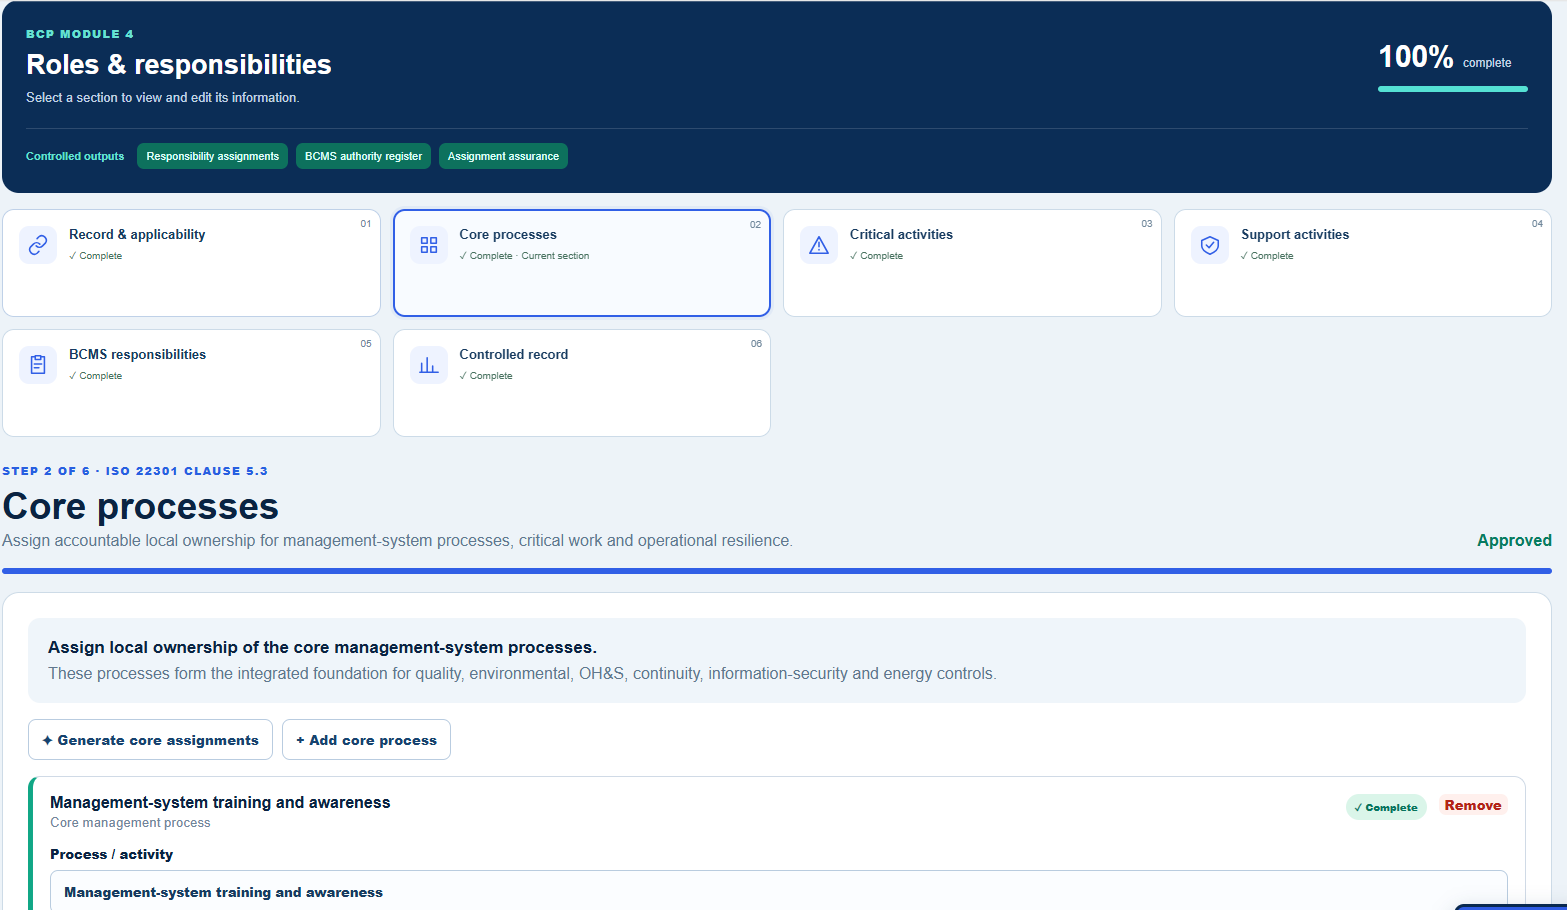
Task: Click the Process / activity input field
Action: [x=779, y=891]
